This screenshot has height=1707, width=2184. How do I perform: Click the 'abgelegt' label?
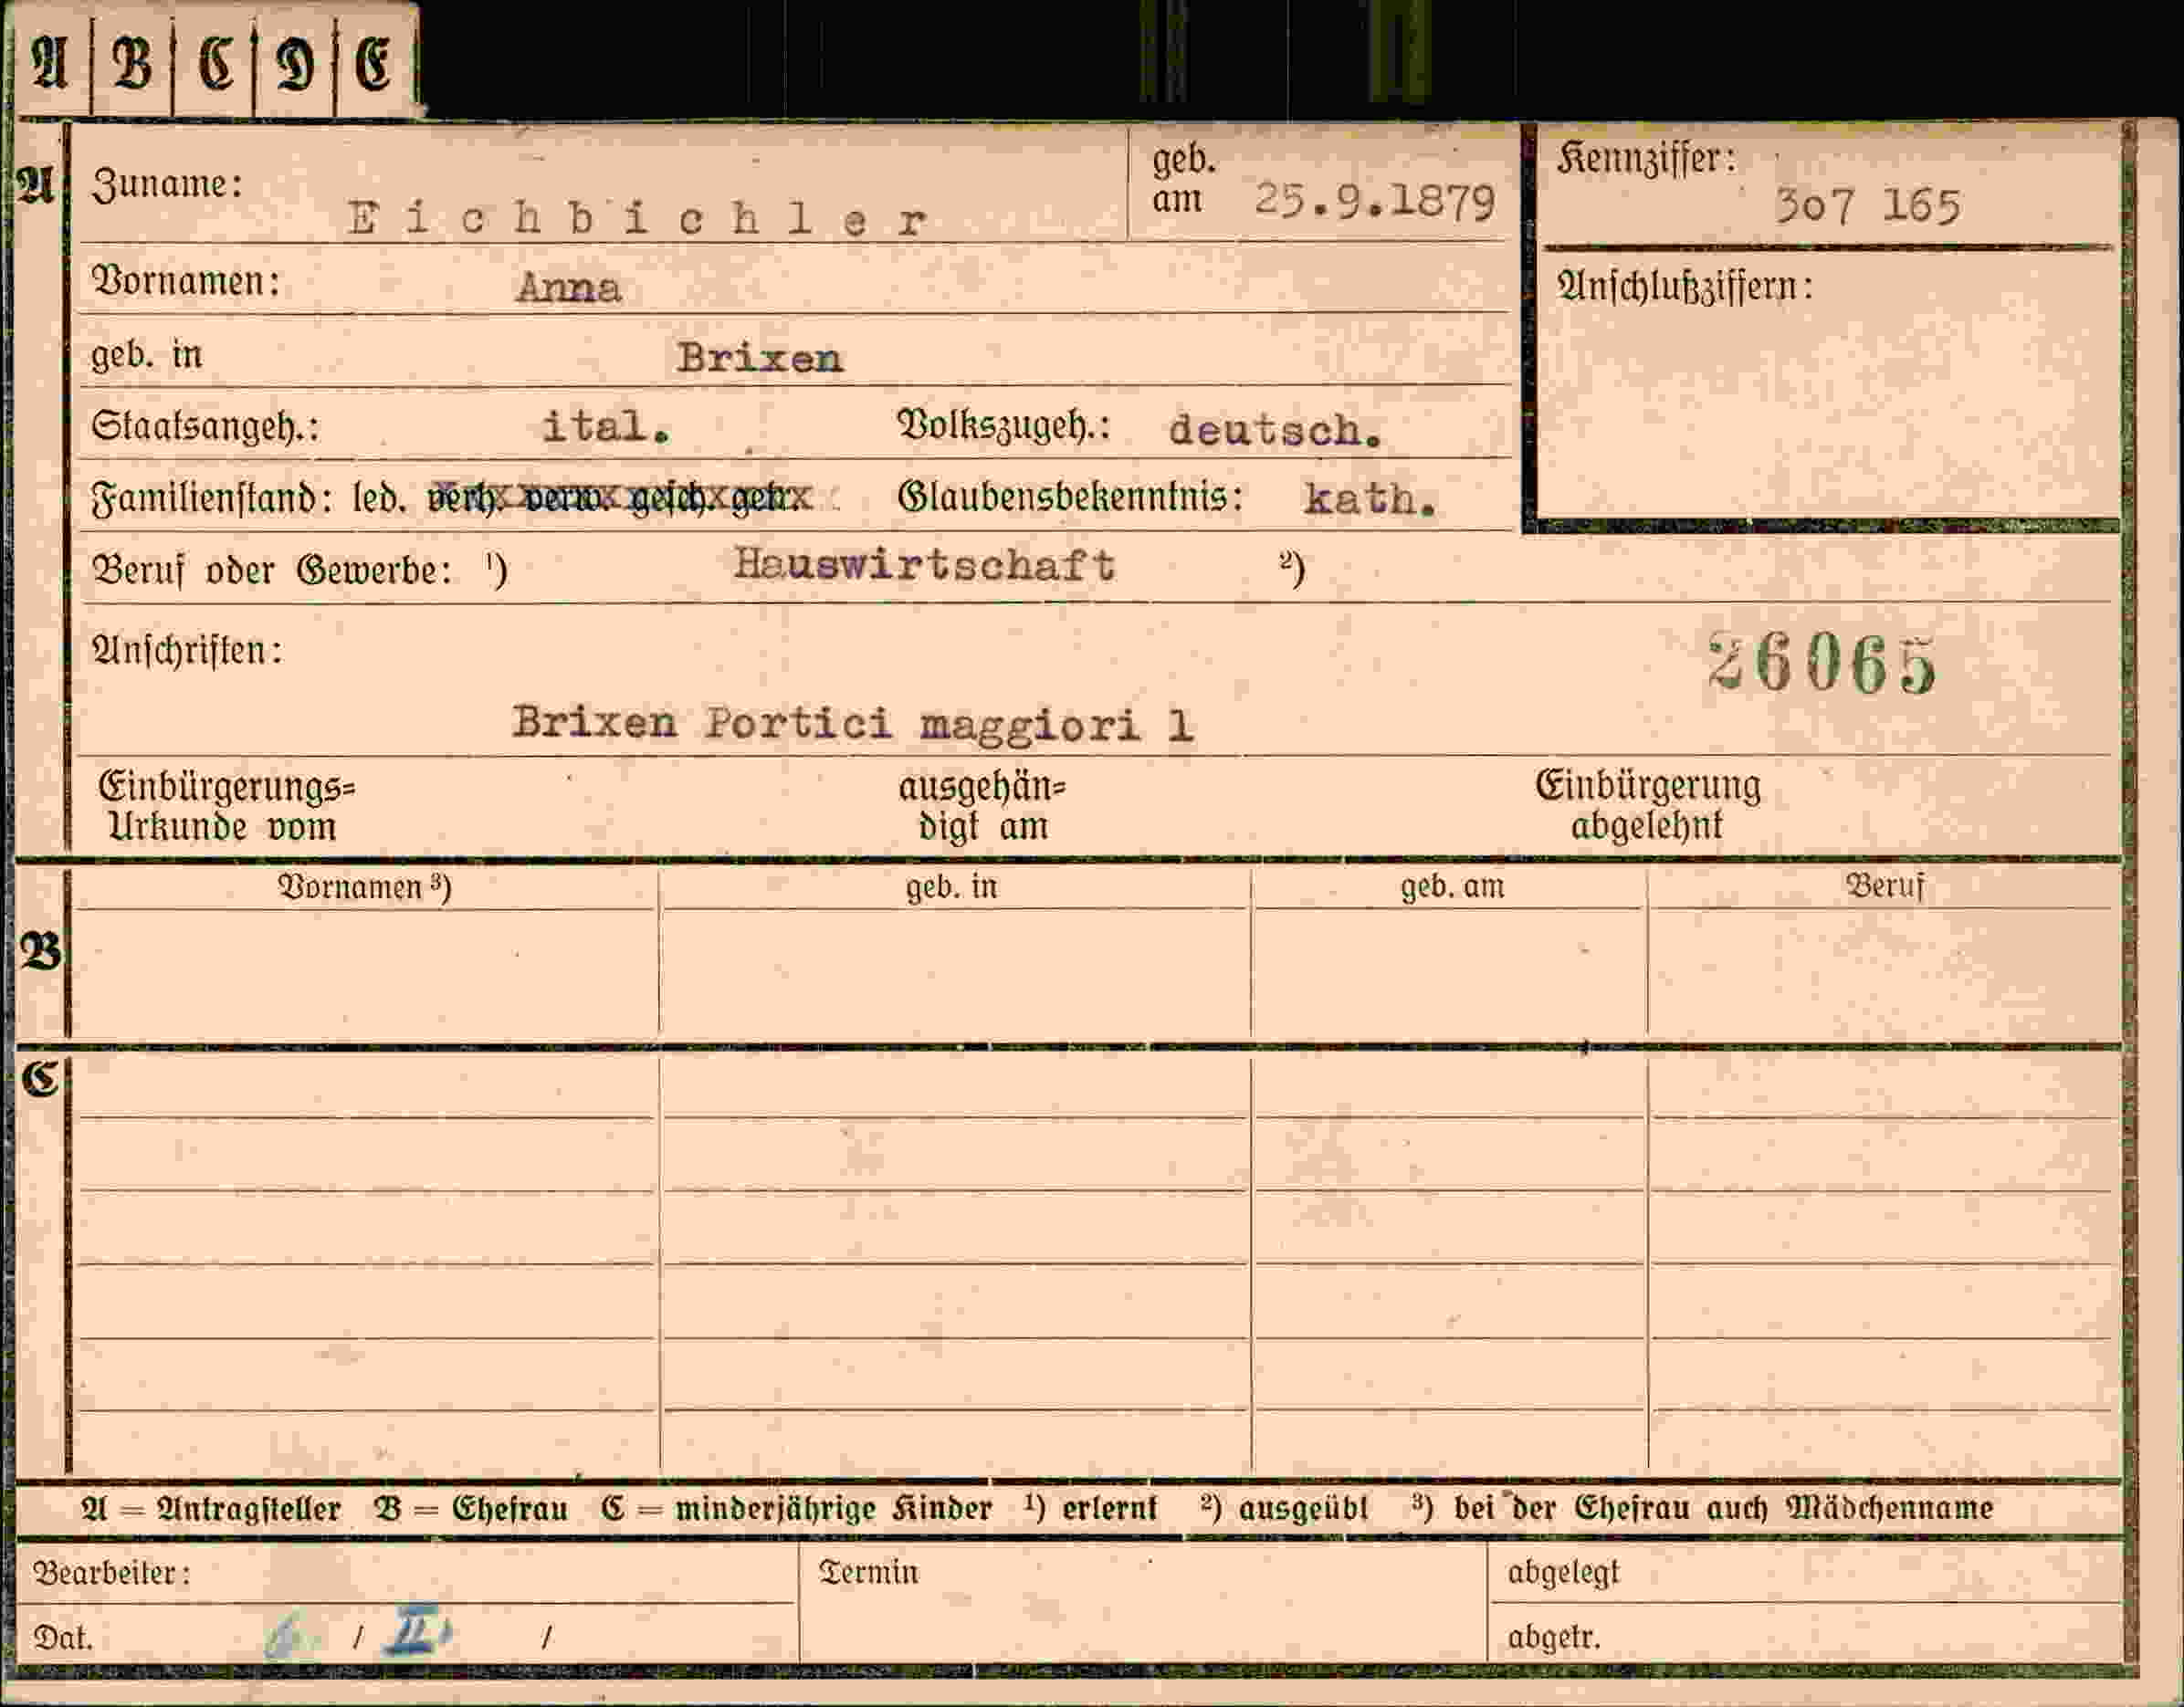(1563, 1574)
